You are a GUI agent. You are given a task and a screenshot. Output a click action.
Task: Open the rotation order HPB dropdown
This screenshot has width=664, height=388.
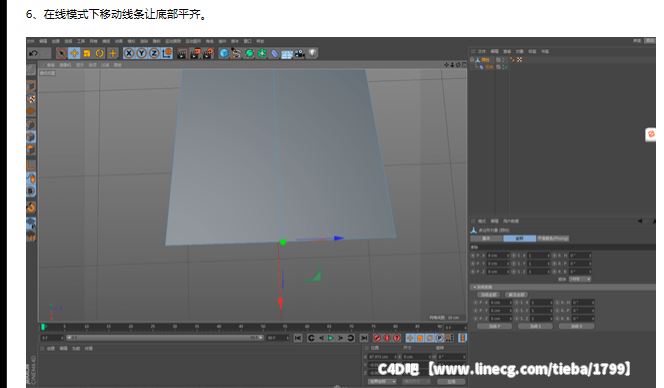coord(580,279)
